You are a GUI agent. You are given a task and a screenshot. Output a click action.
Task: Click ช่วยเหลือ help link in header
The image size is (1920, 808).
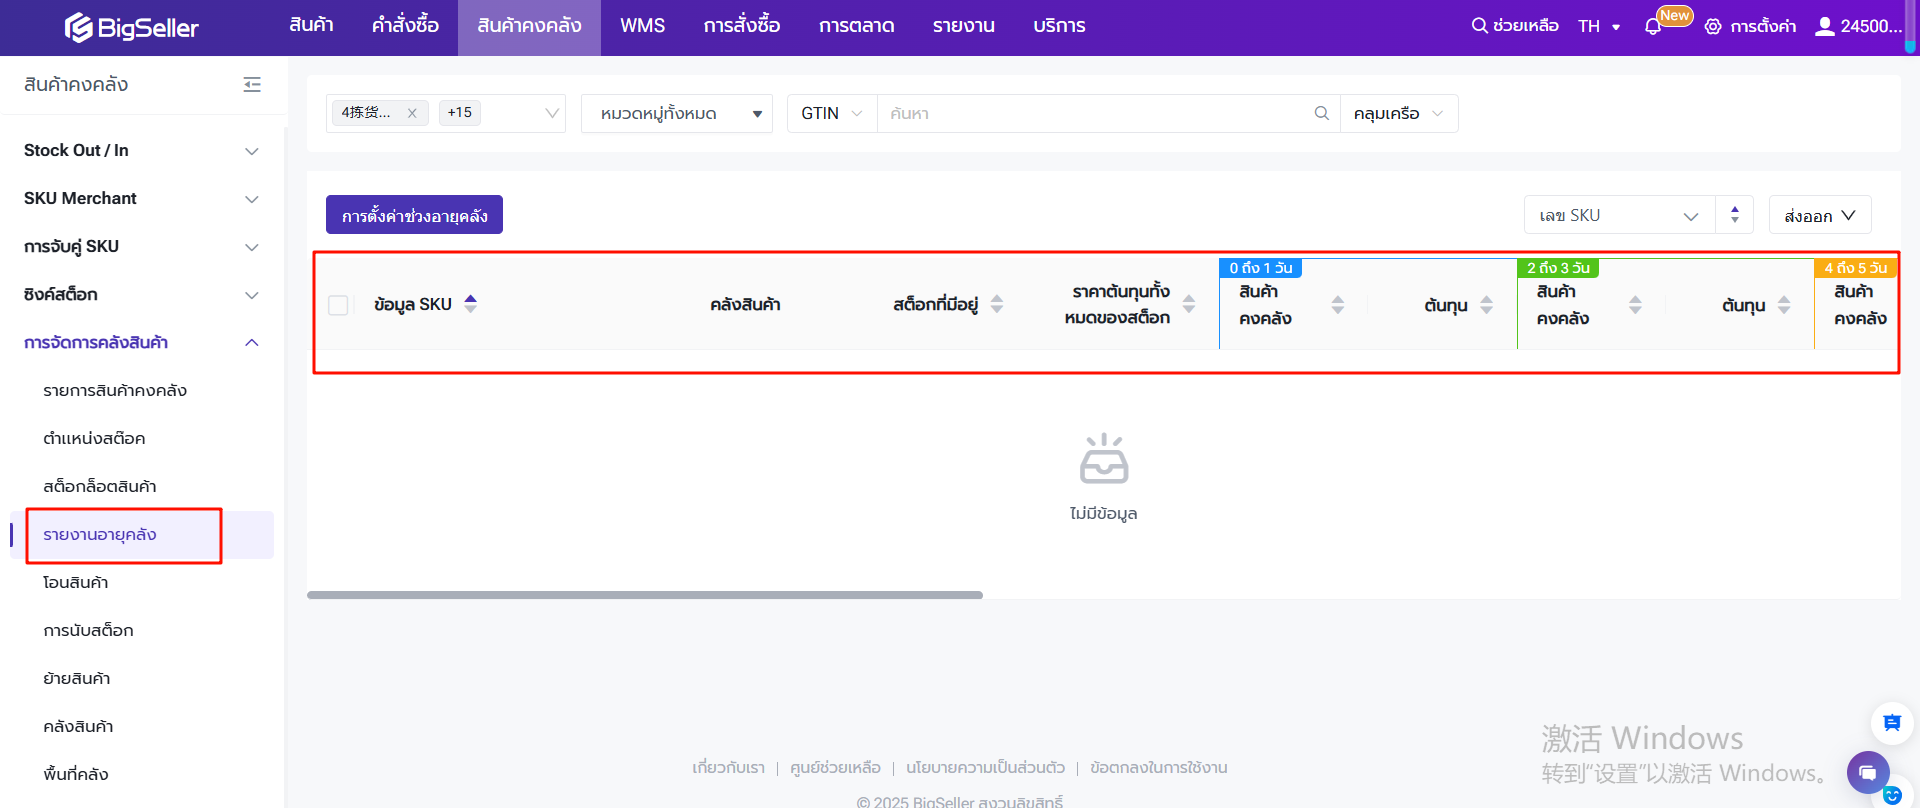click(1525, 26)
